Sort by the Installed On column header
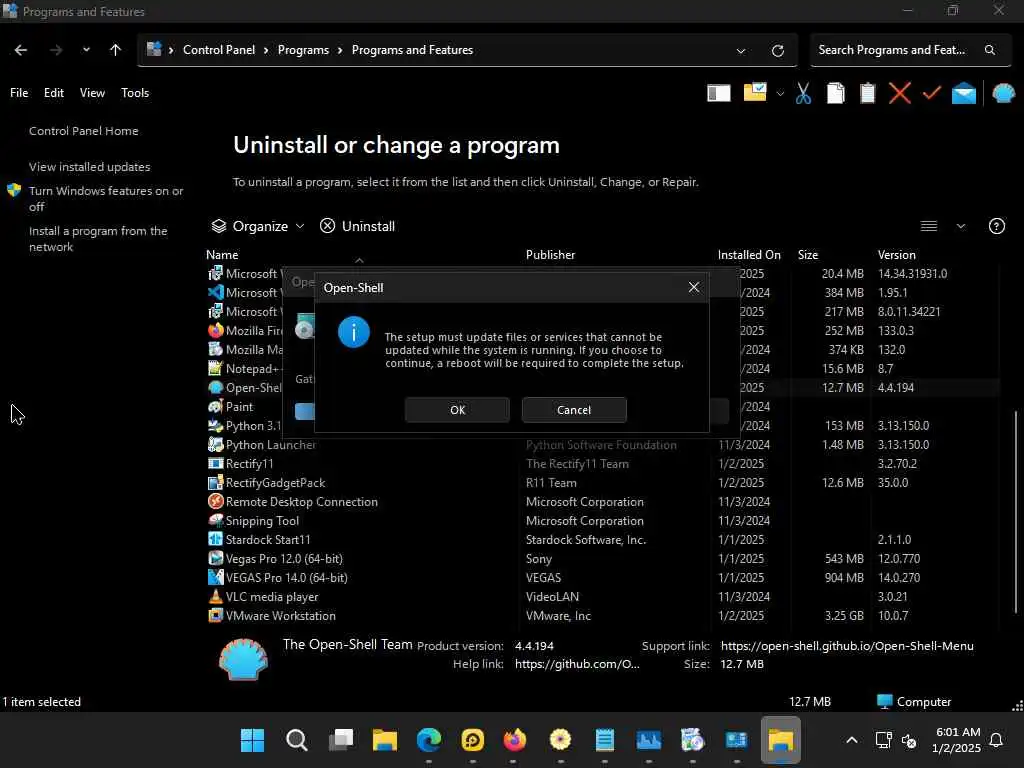 click(x=749, y=255)
